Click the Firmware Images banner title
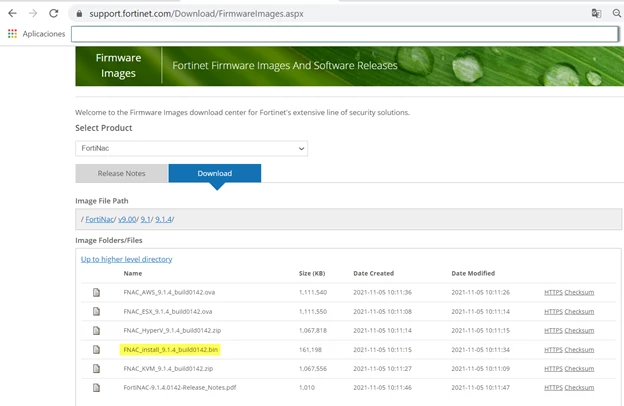Viewport: 624px width, 406px height. tap(118, 66)
